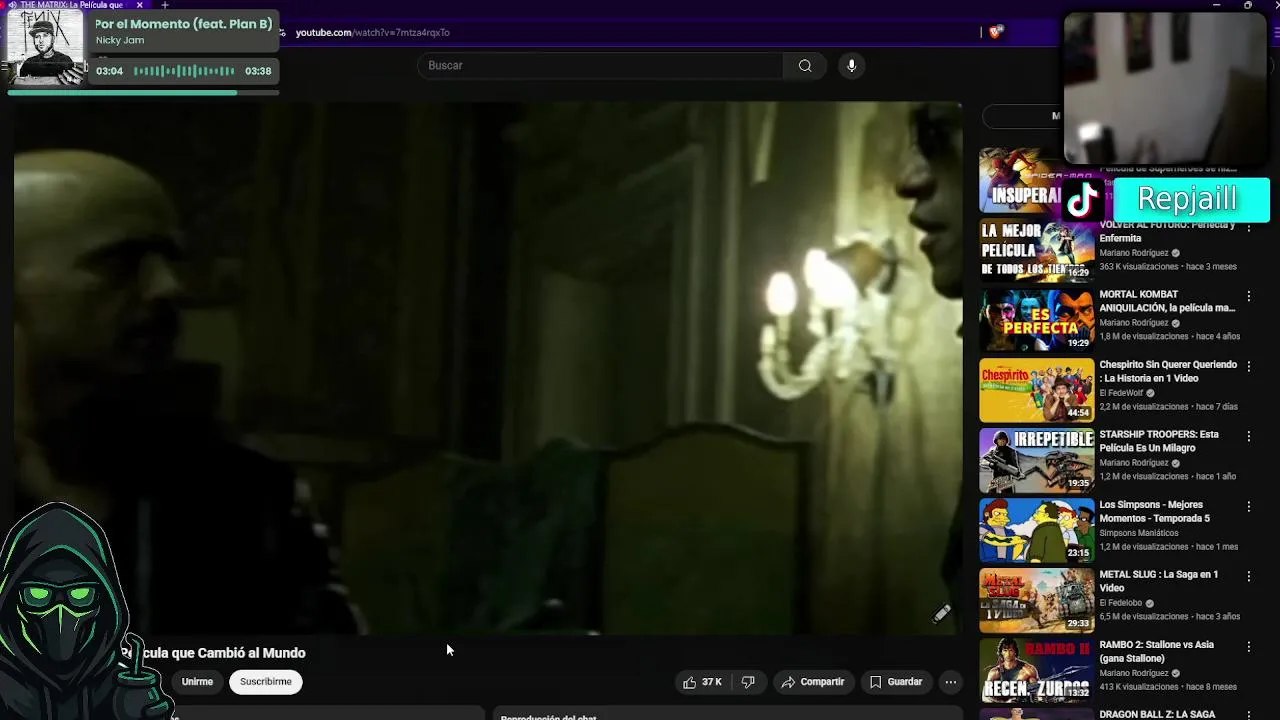
Task: Click Nicky Jam album art thumbnail
Action: point(46,46)
